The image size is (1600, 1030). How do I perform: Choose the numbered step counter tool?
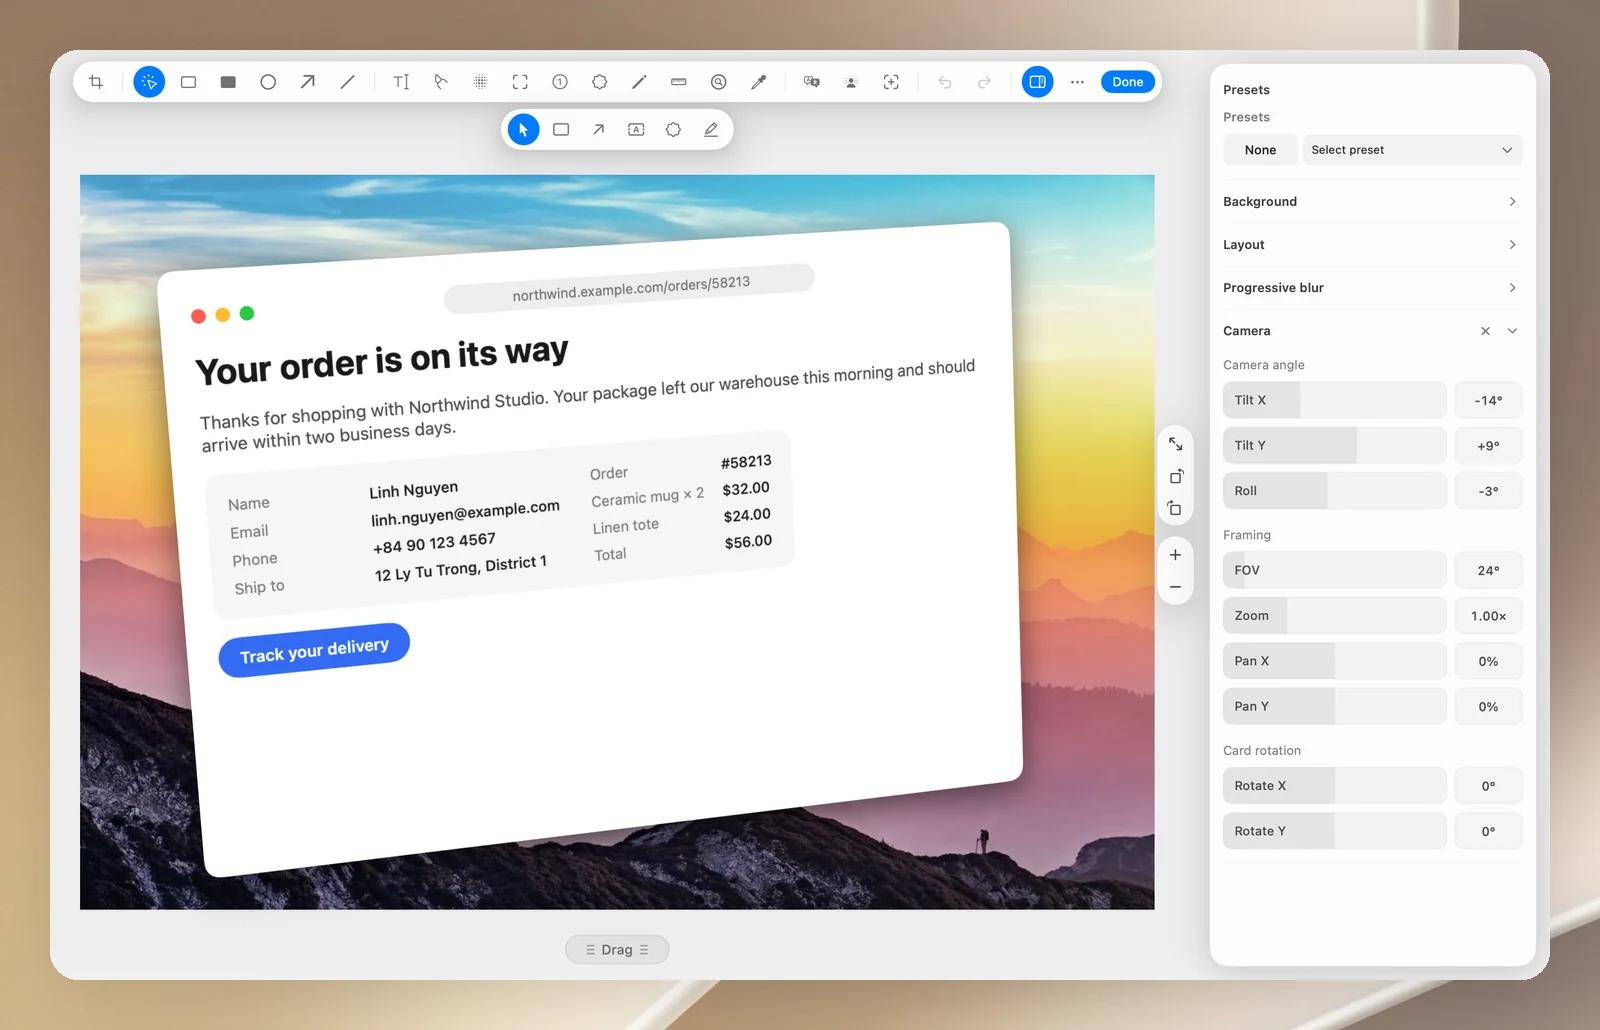click(x=560, y=82)
